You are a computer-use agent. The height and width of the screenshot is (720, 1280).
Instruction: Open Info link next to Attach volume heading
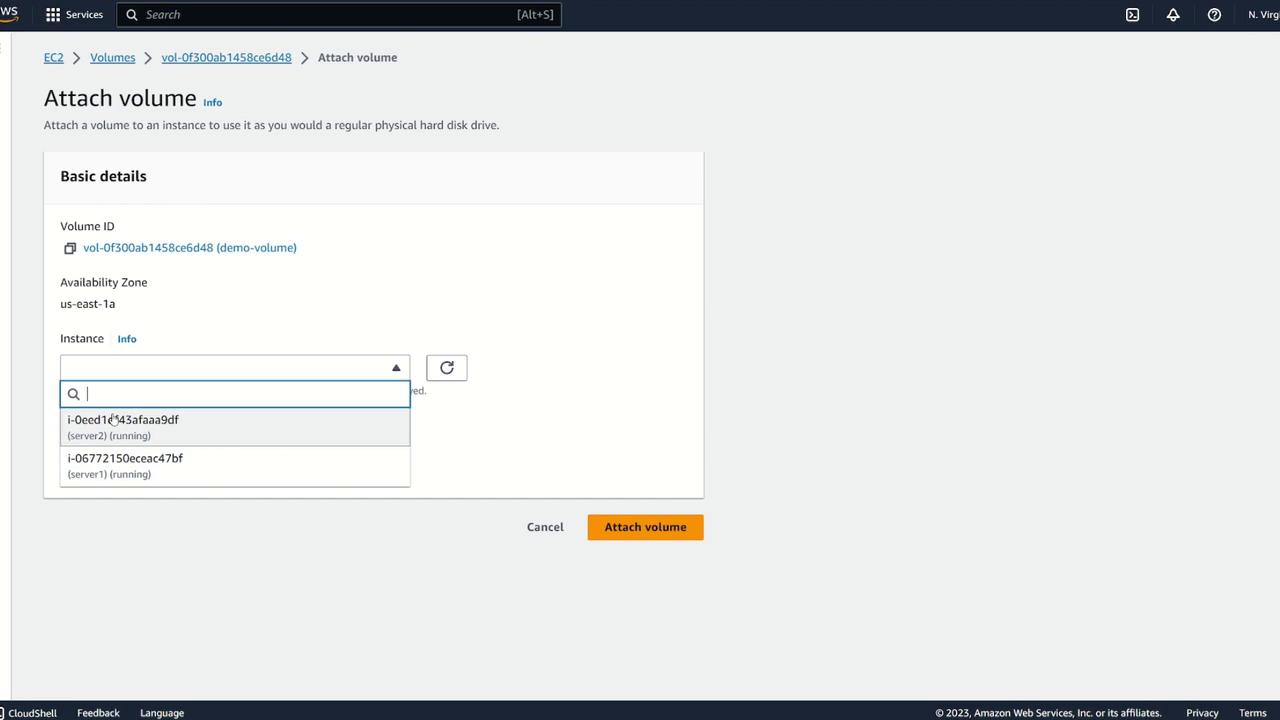pos(213,102)
